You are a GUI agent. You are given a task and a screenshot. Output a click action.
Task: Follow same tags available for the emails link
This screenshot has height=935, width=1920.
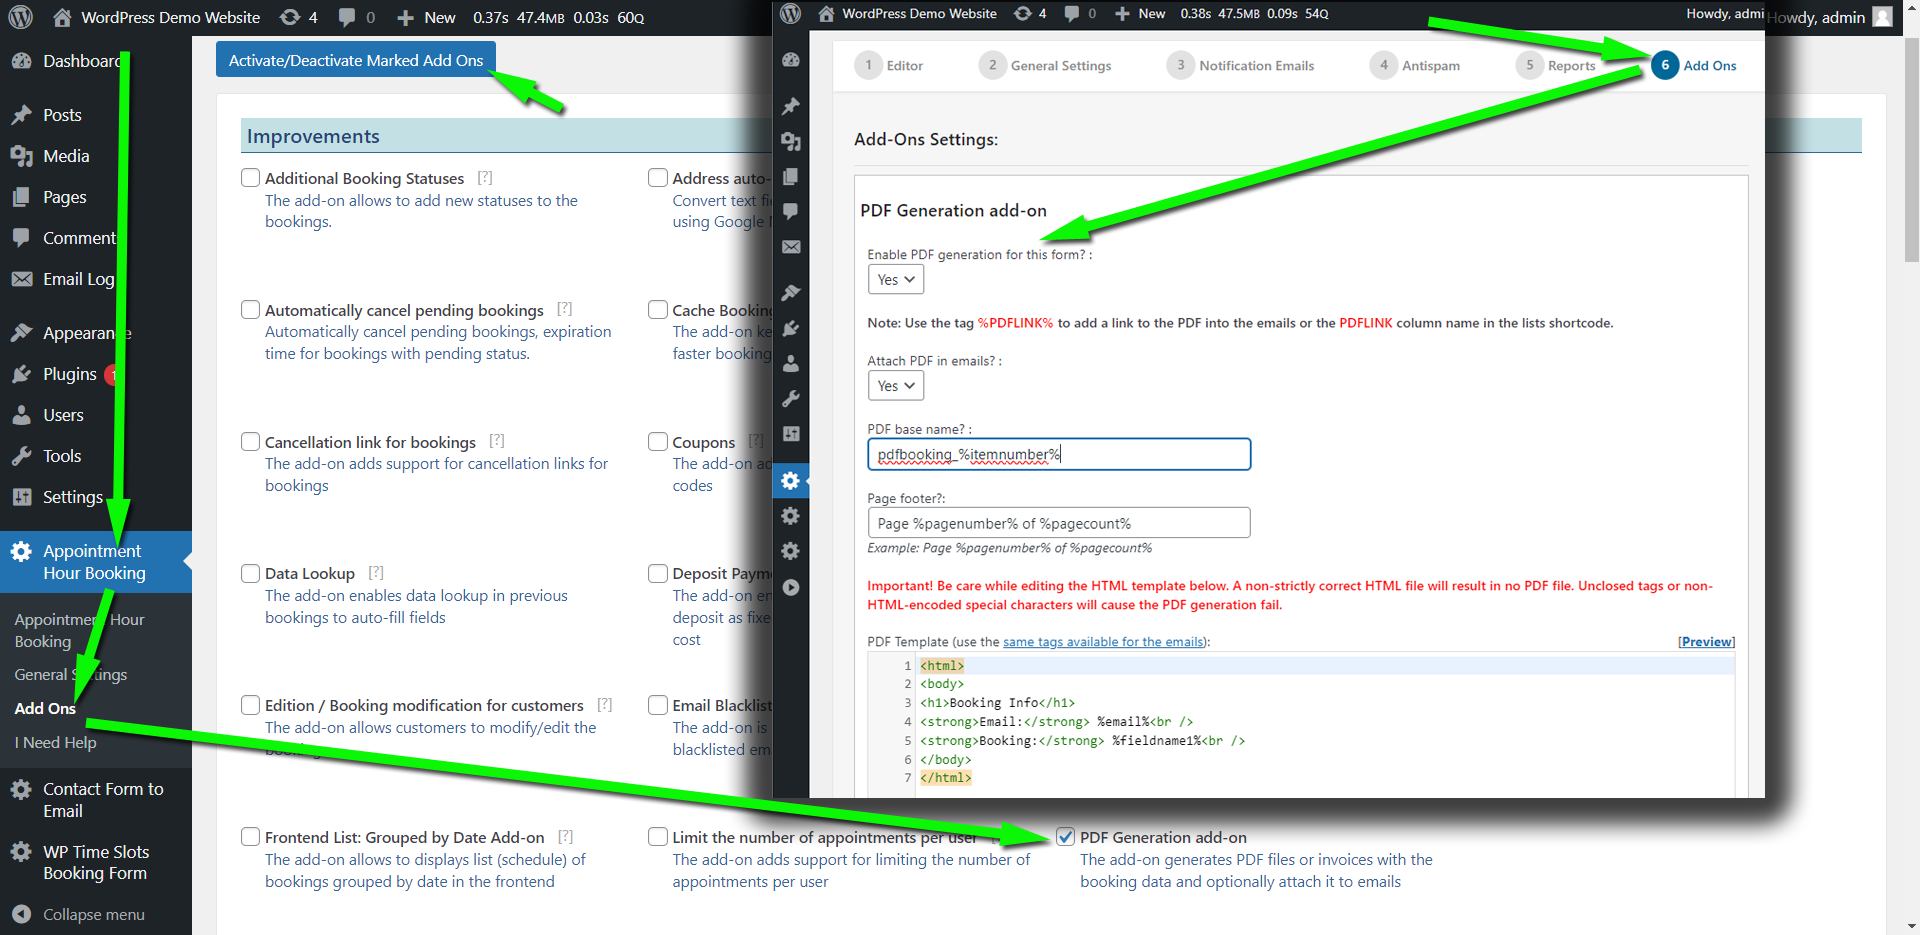click(x=1103, y=642)
